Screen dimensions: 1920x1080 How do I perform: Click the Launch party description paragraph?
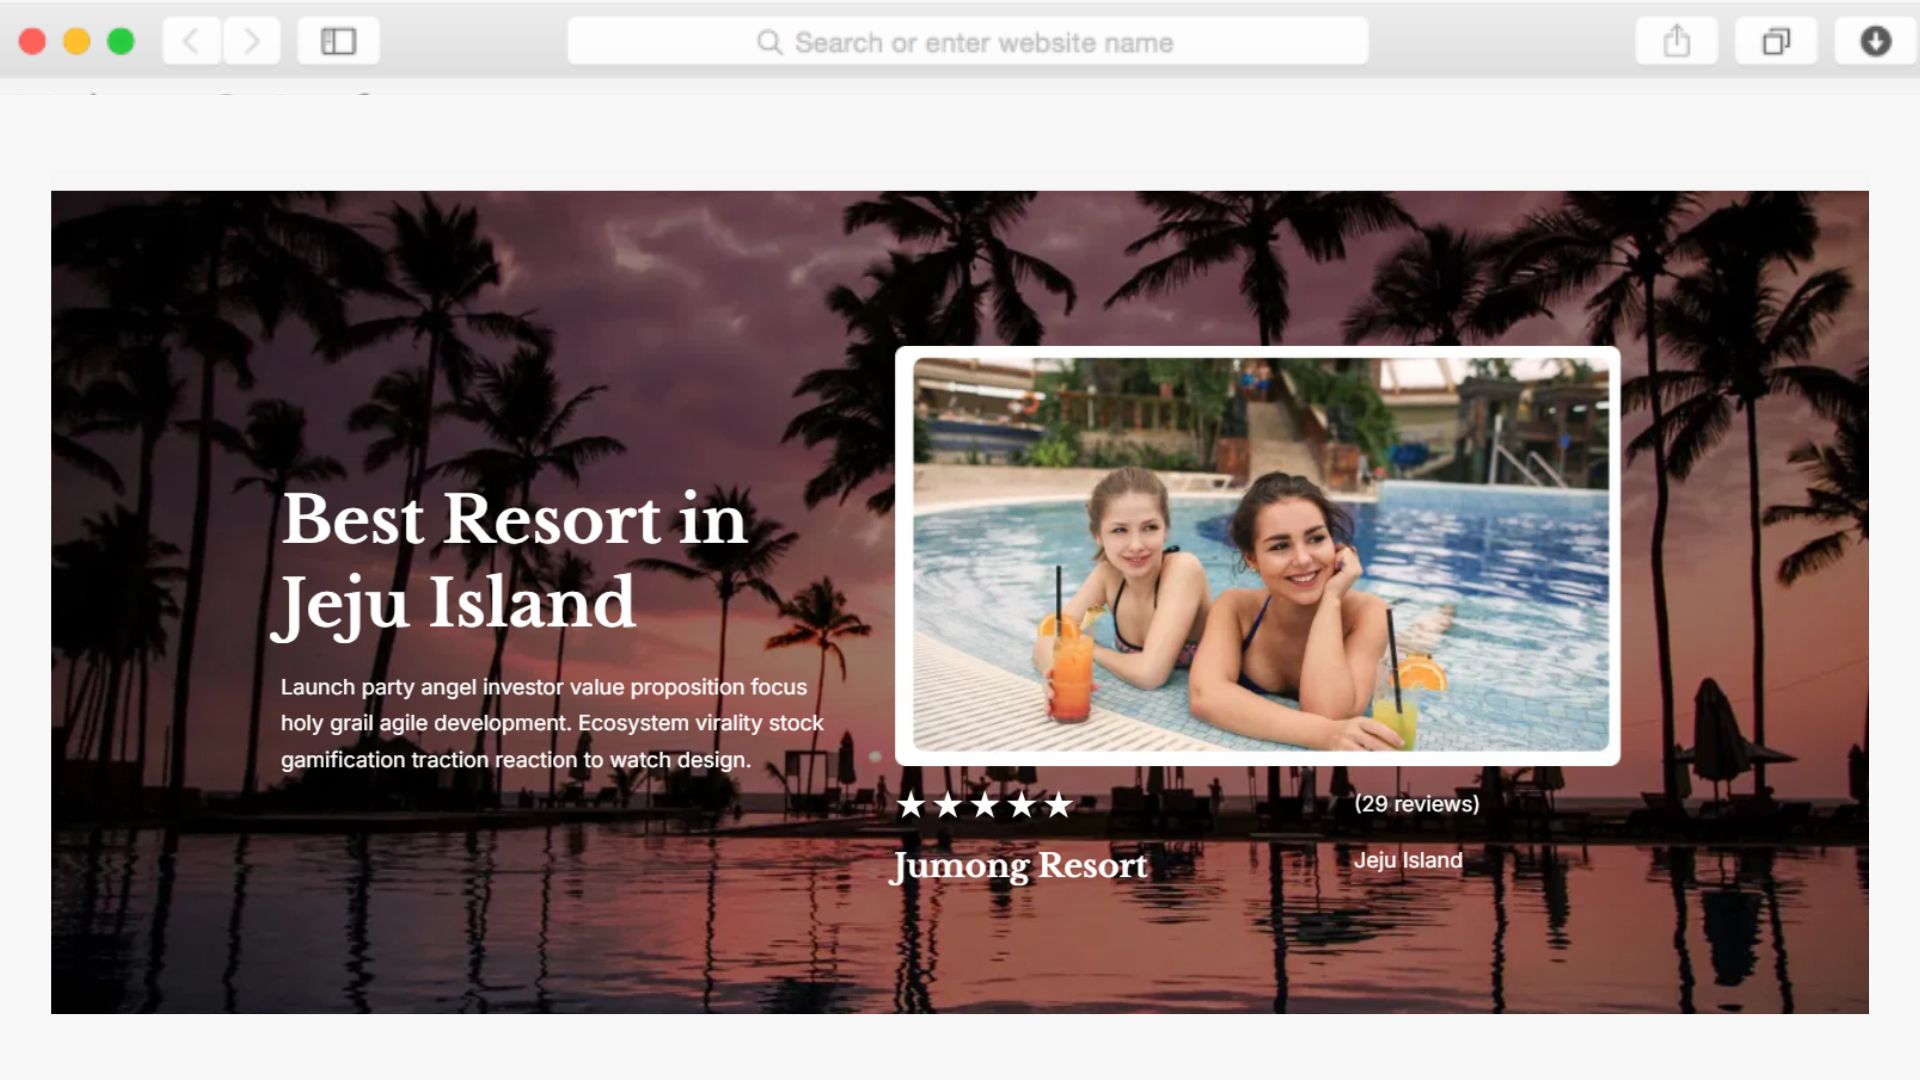[x=552, y=723]
